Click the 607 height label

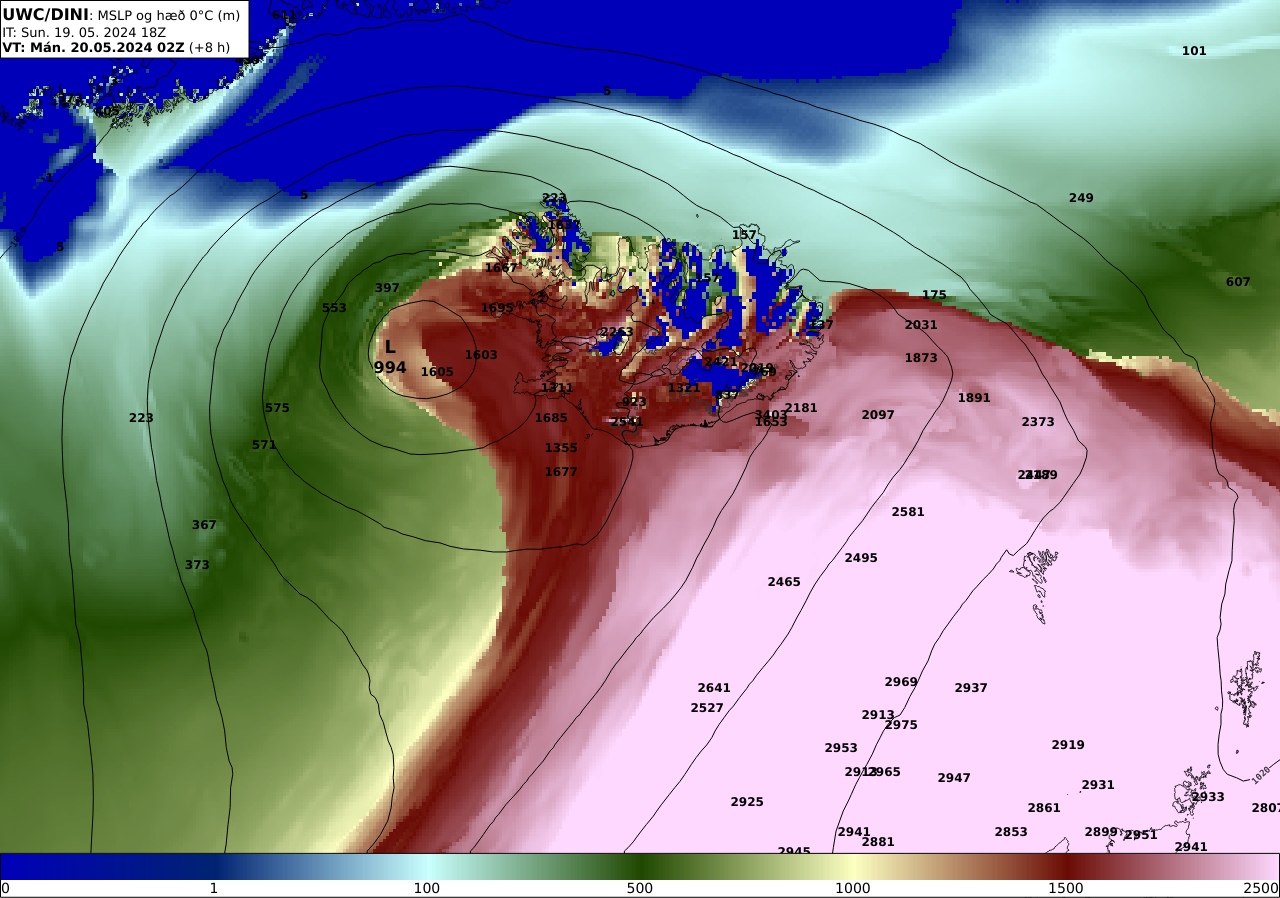pyautogui.click(x=1238, y=282)
